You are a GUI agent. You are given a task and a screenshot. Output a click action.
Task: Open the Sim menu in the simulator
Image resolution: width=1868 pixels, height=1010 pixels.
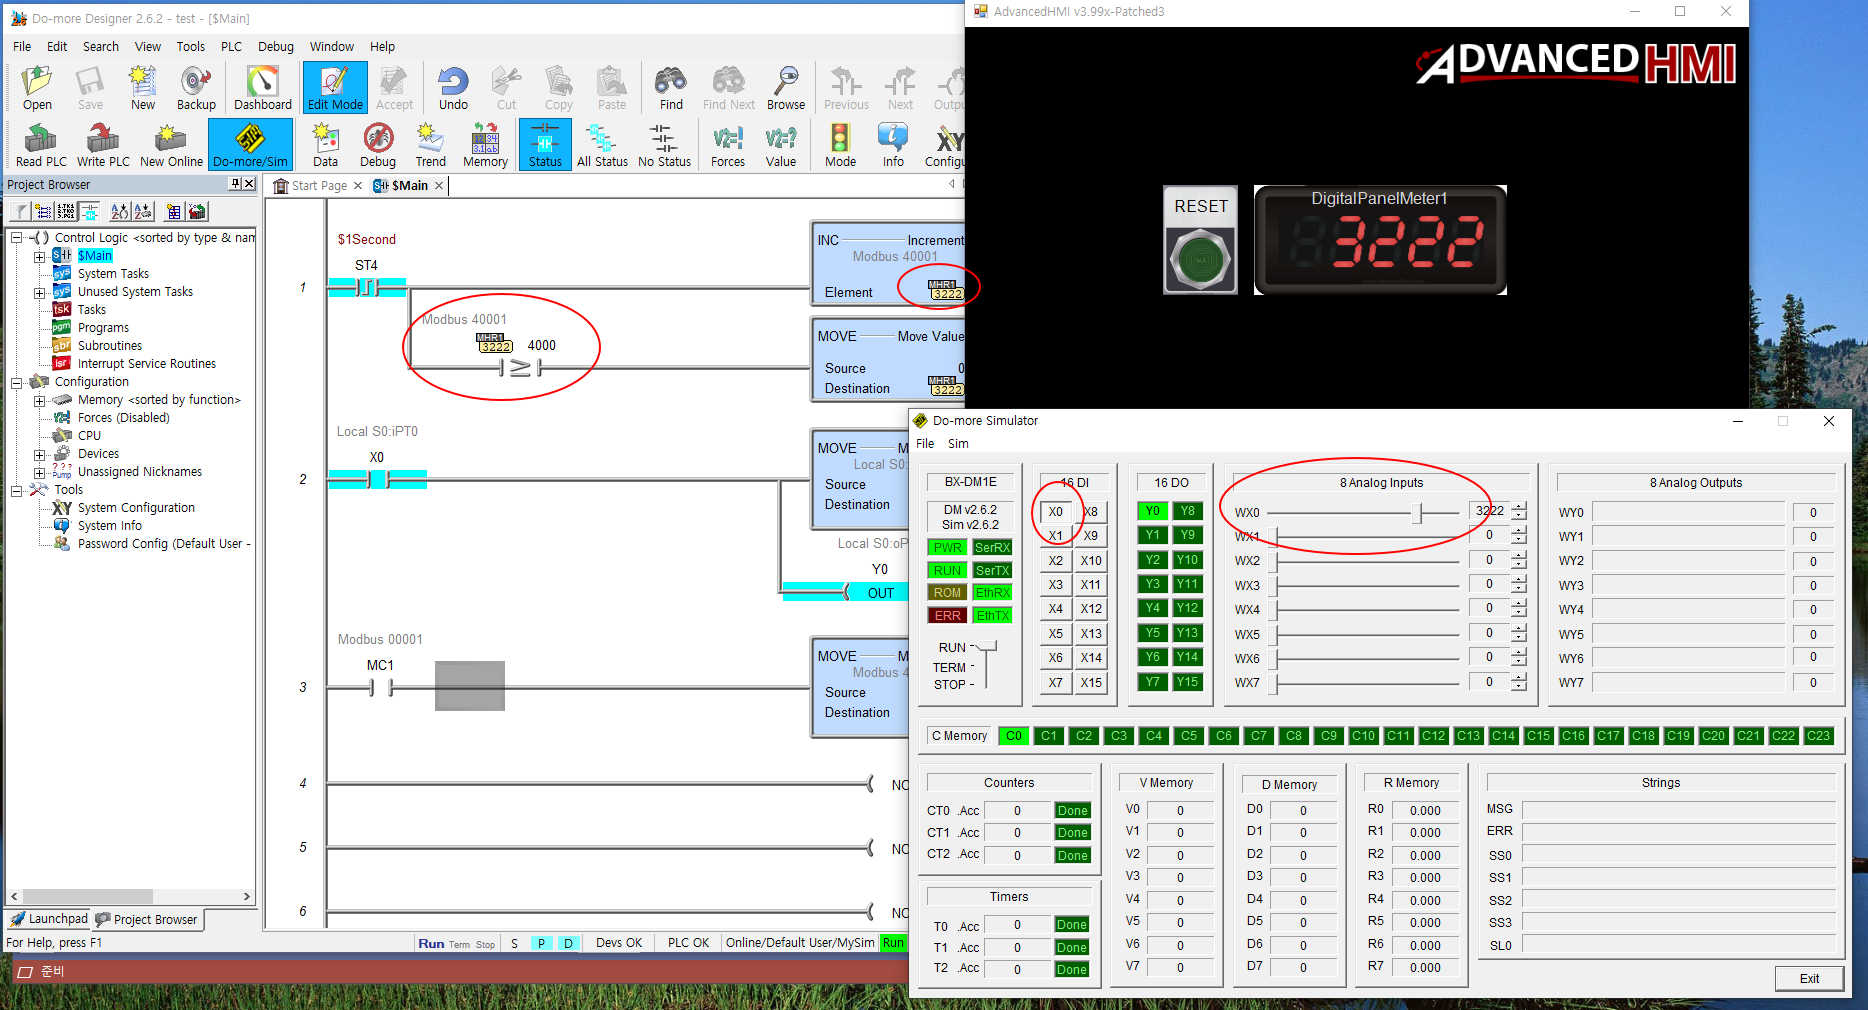pyautogui.click(x=958, y=443)
